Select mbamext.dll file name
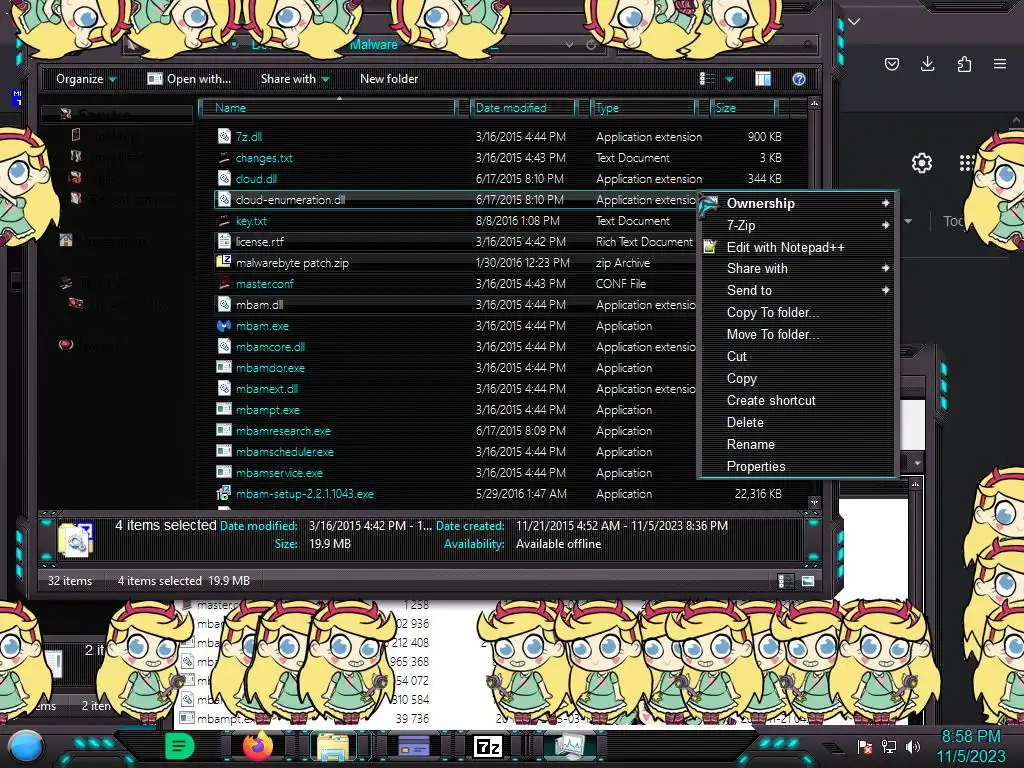Viewport: 1024px width, 768px height. 266,389
